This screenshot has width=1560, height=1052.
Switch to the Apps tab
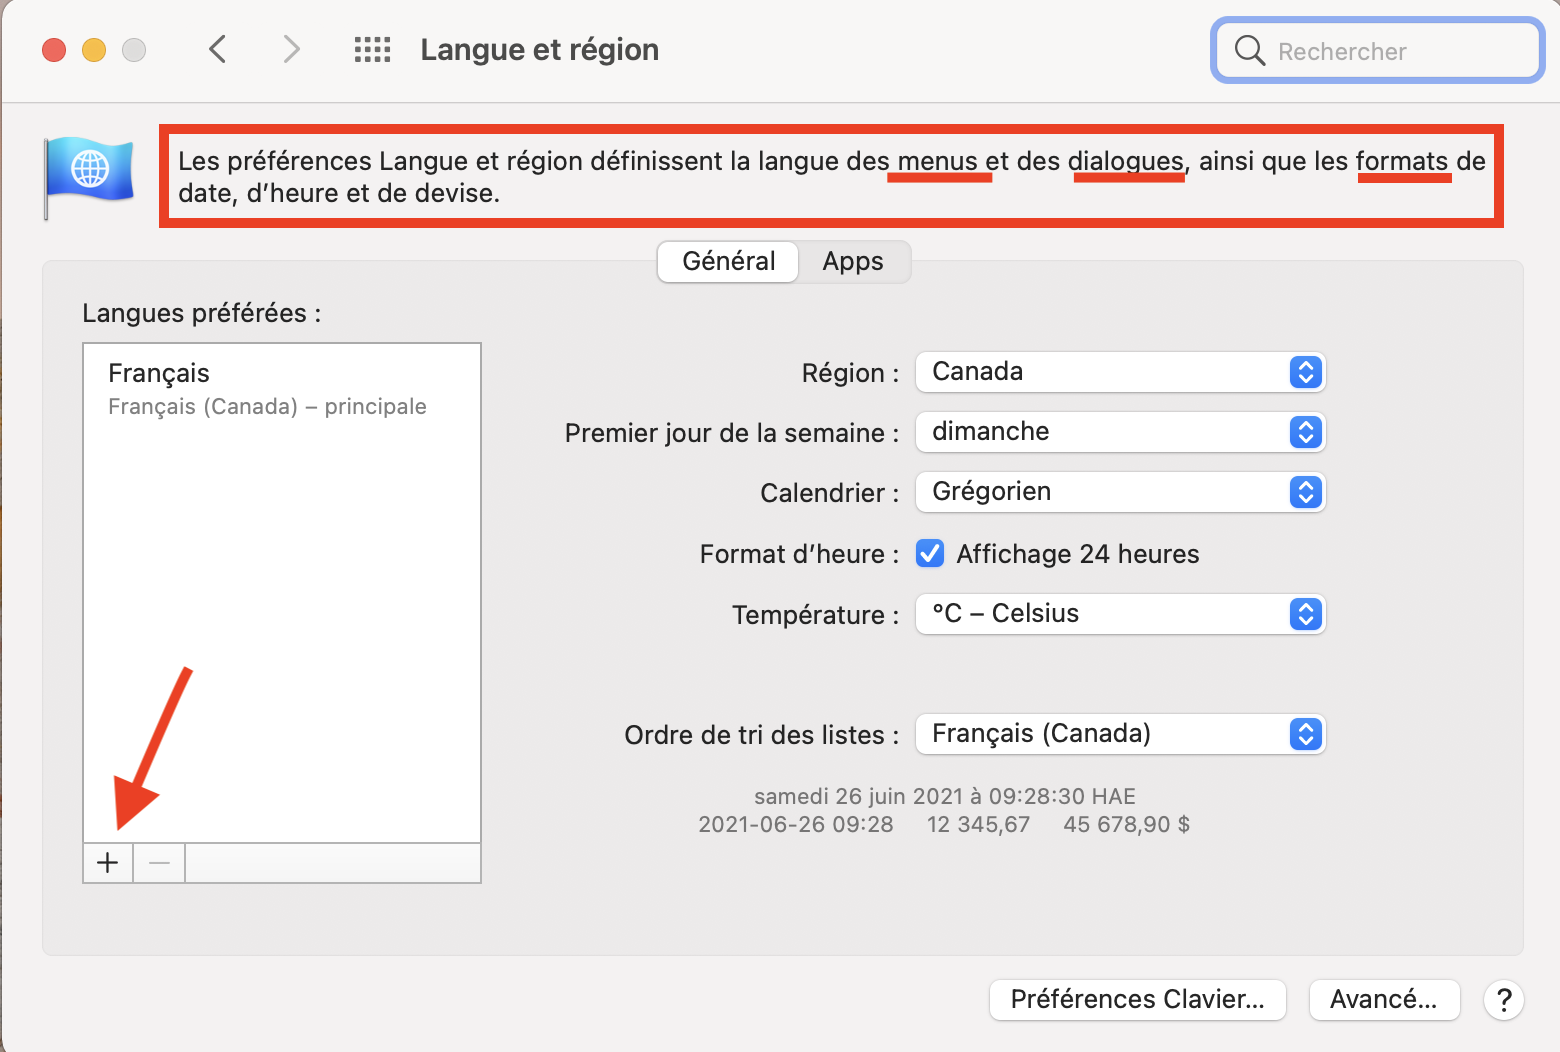pos(853,262)
